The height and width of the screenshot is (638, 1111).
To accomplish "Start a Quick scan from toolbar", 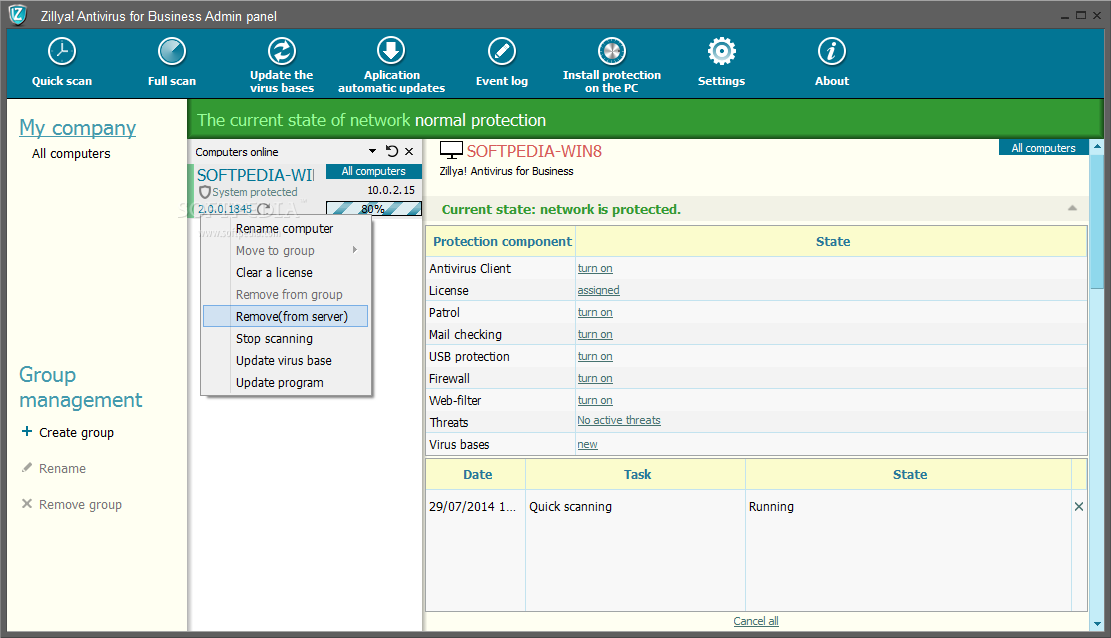I will 62,62.
